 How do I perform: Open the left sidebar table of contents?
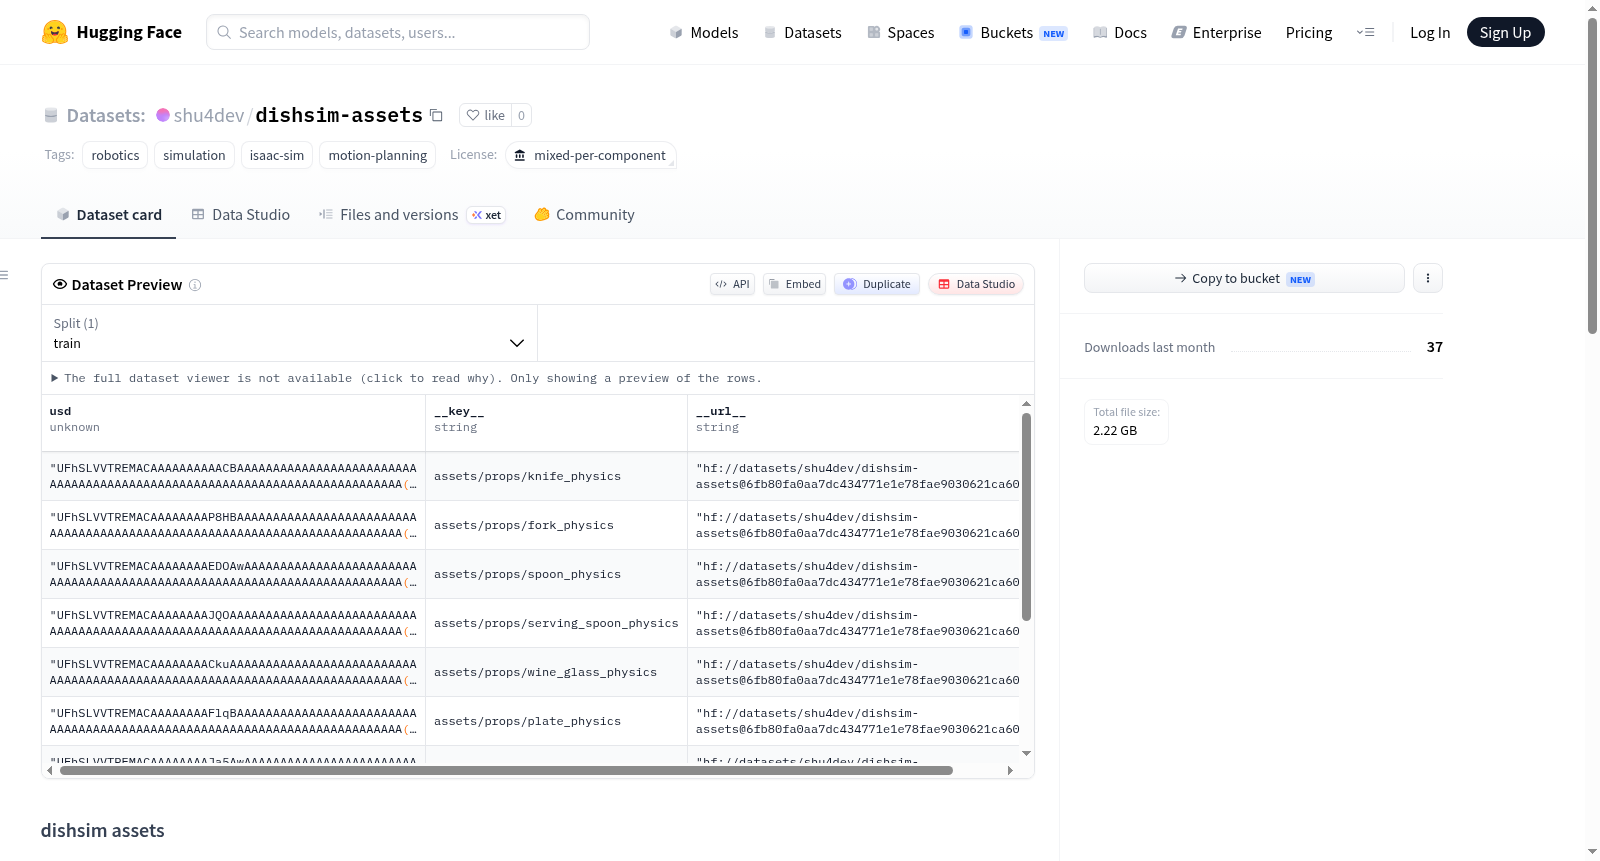[x=5, y=275]
